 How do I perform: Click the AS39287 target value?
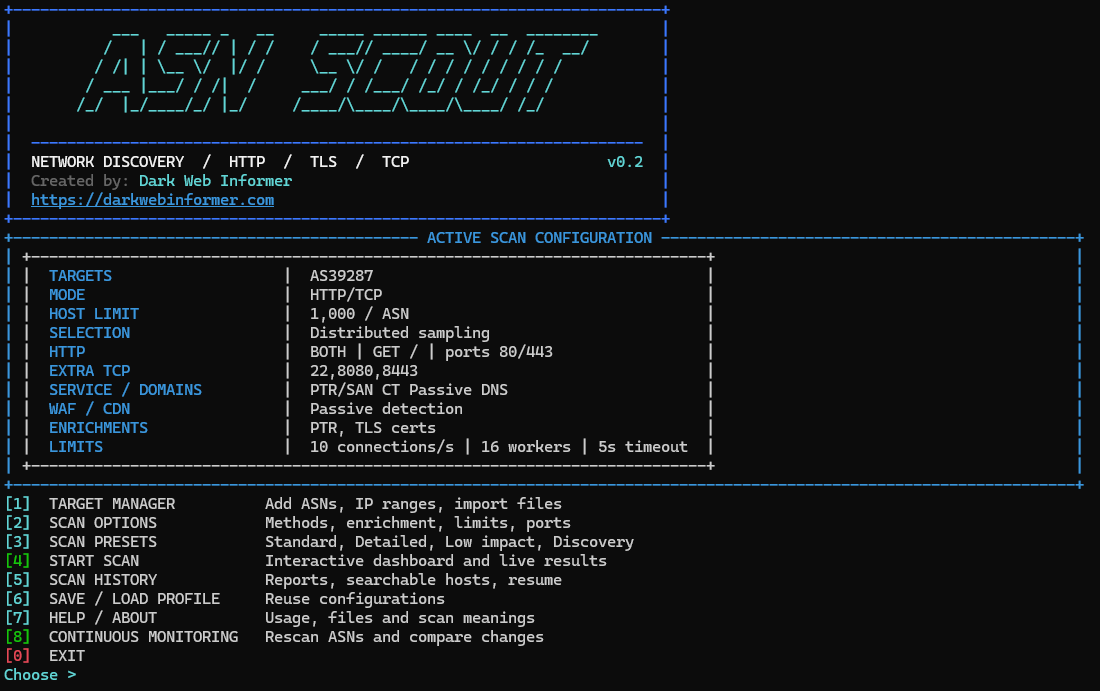coord(342,276)
